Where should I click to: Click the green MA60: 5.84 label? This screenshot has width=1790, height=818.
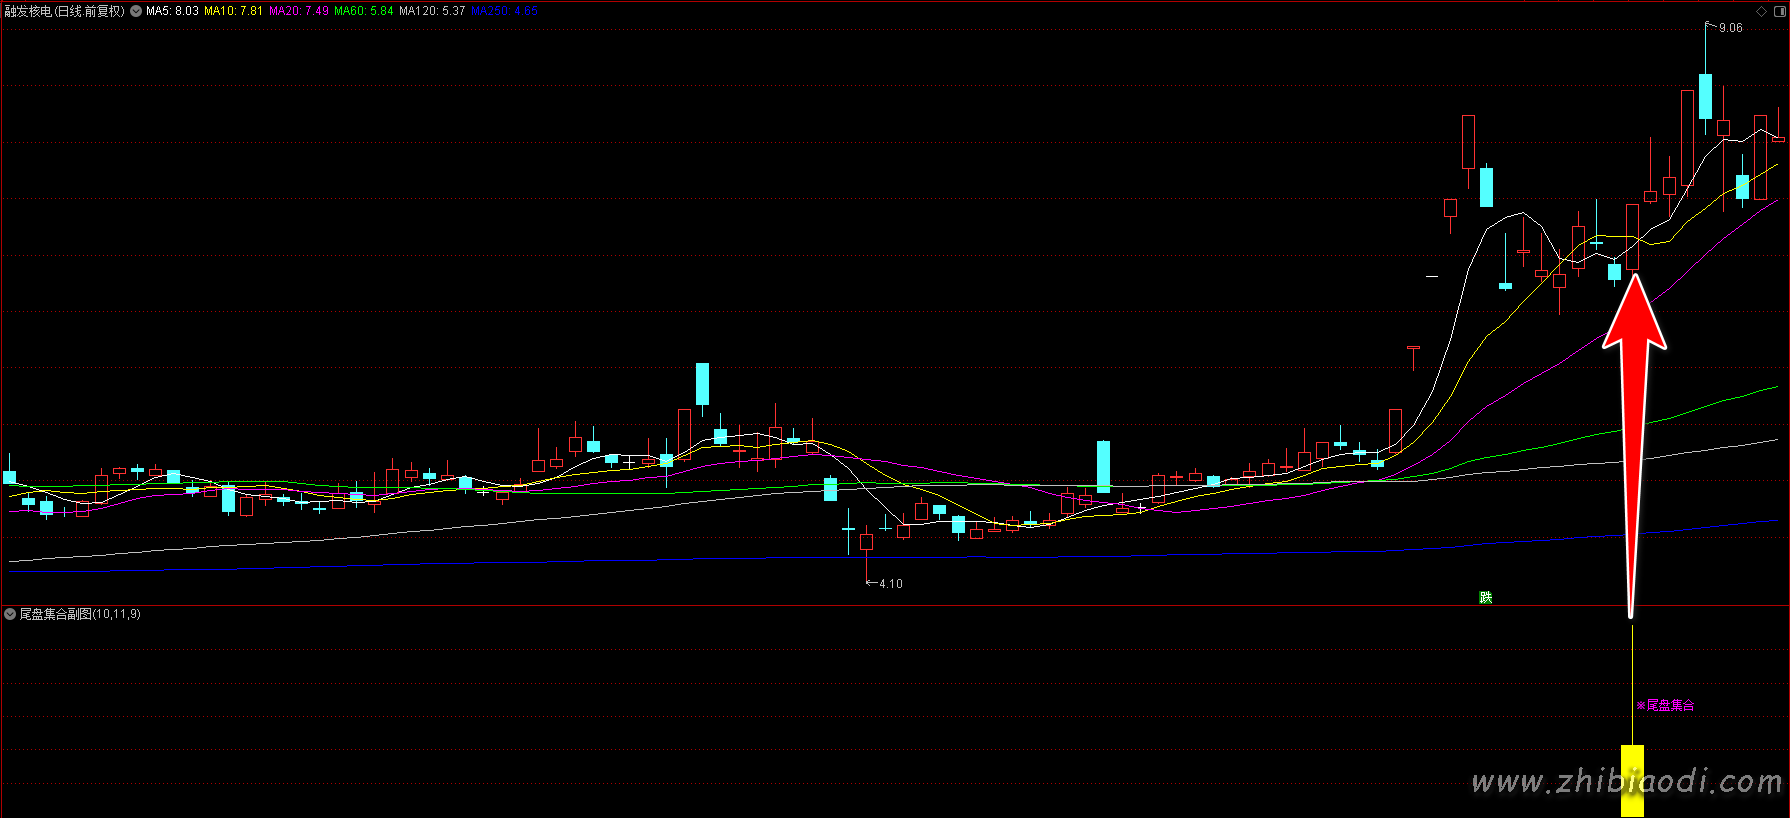[x=363, y=11]
